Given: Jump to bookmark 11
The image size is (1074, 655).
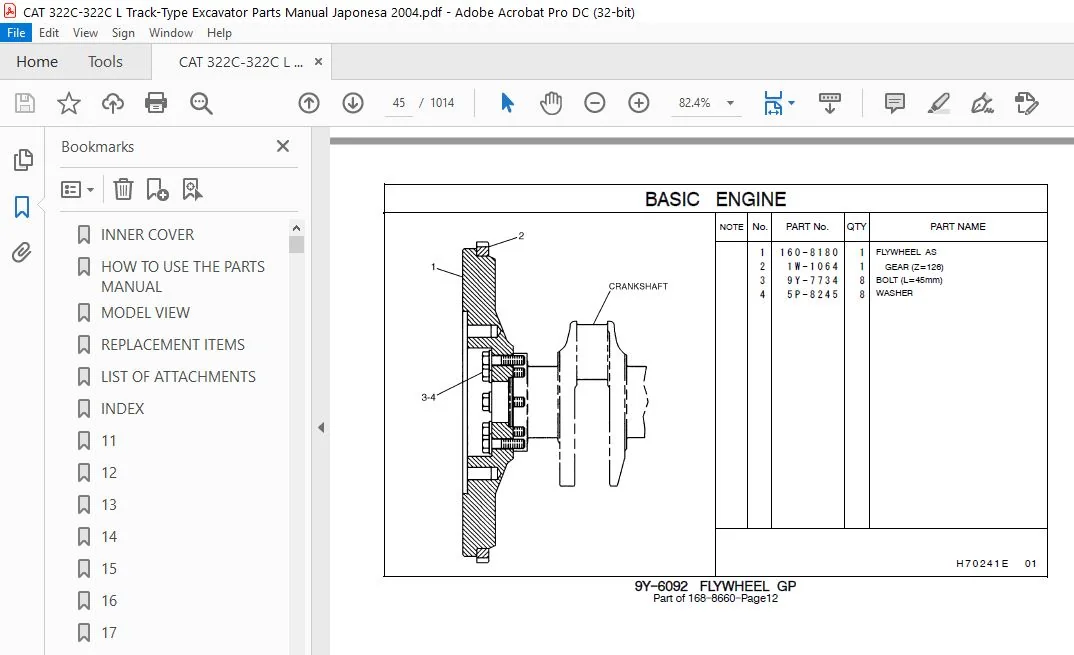Looking at the screenshot, I should tap(109, 441).
